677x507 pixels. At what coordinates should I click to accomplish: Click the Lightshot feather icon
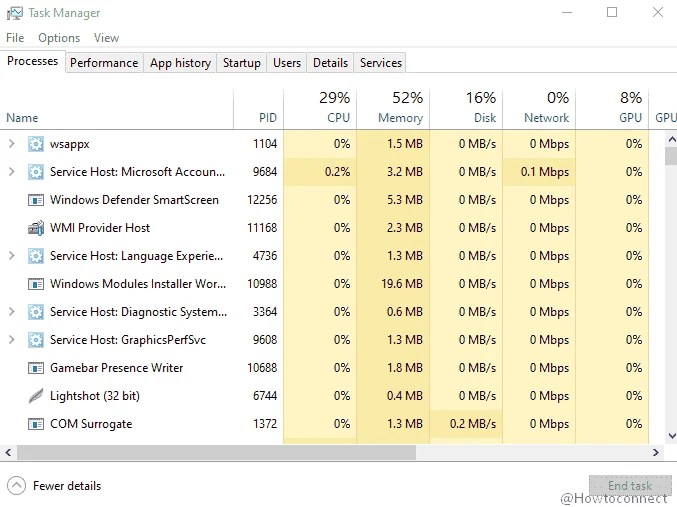(35, 396)
